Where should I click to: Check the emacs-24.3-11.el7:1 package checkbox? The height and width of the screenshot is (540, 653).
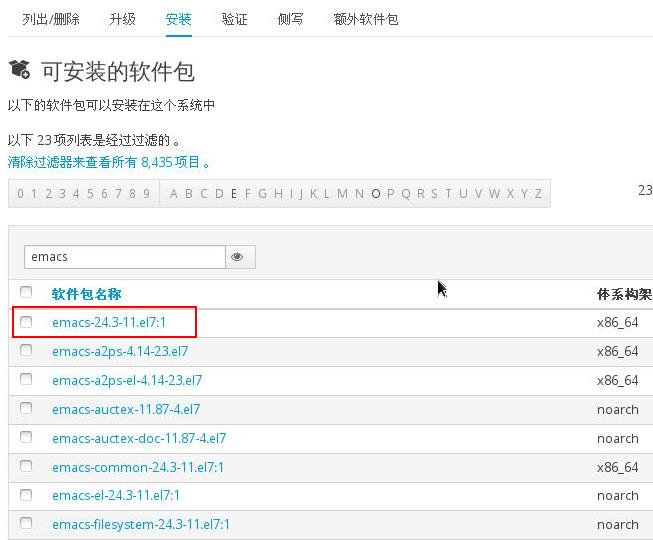[x=26, y=321]
